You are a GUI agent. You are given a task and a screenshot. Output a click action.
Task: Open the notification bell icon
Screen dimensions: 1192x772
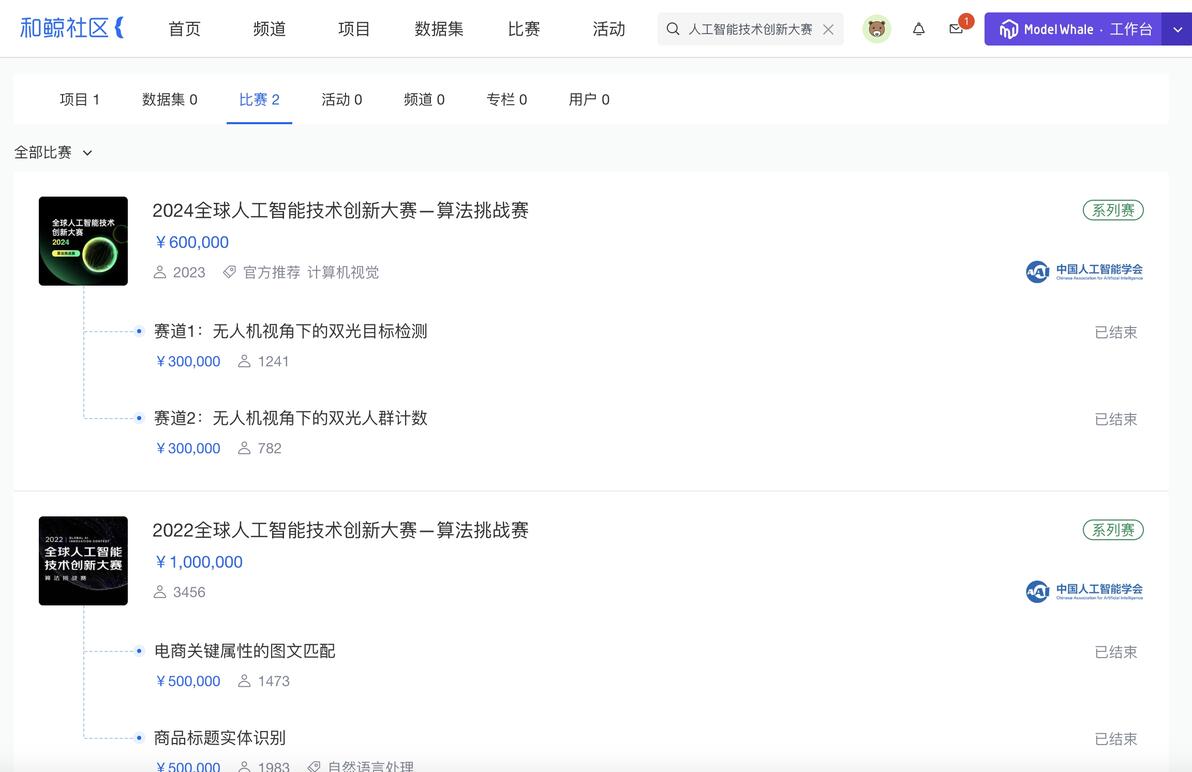[918, 30]
